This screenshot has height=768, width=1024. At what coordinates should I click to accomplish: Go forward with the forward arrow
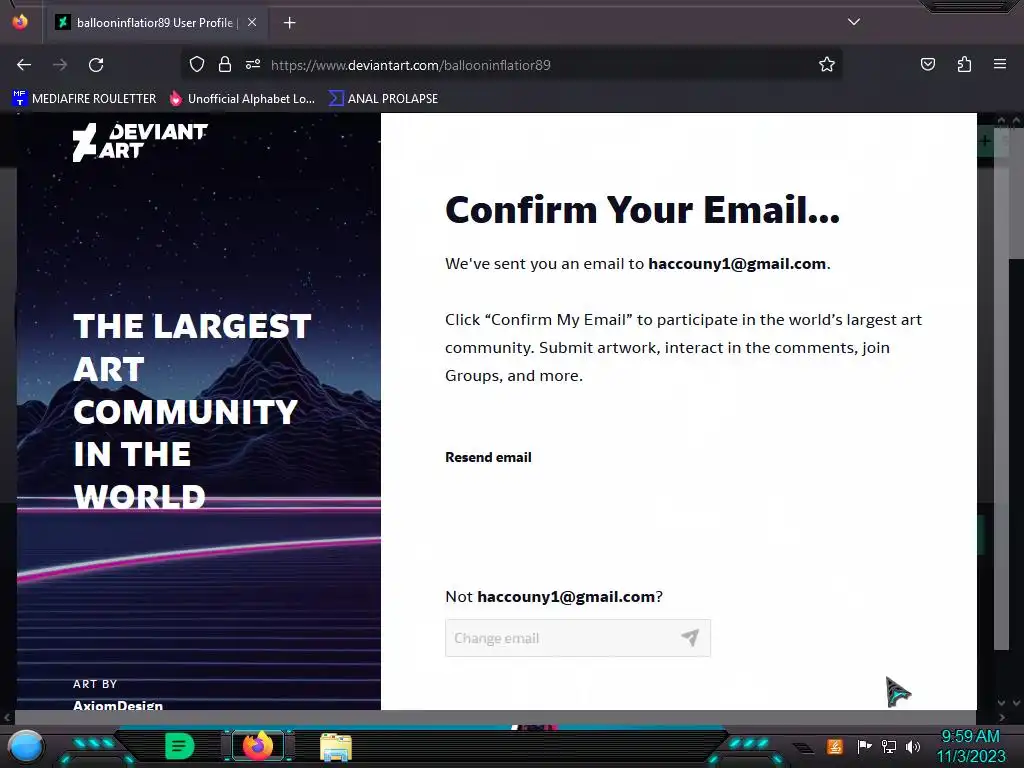point(60,65)
